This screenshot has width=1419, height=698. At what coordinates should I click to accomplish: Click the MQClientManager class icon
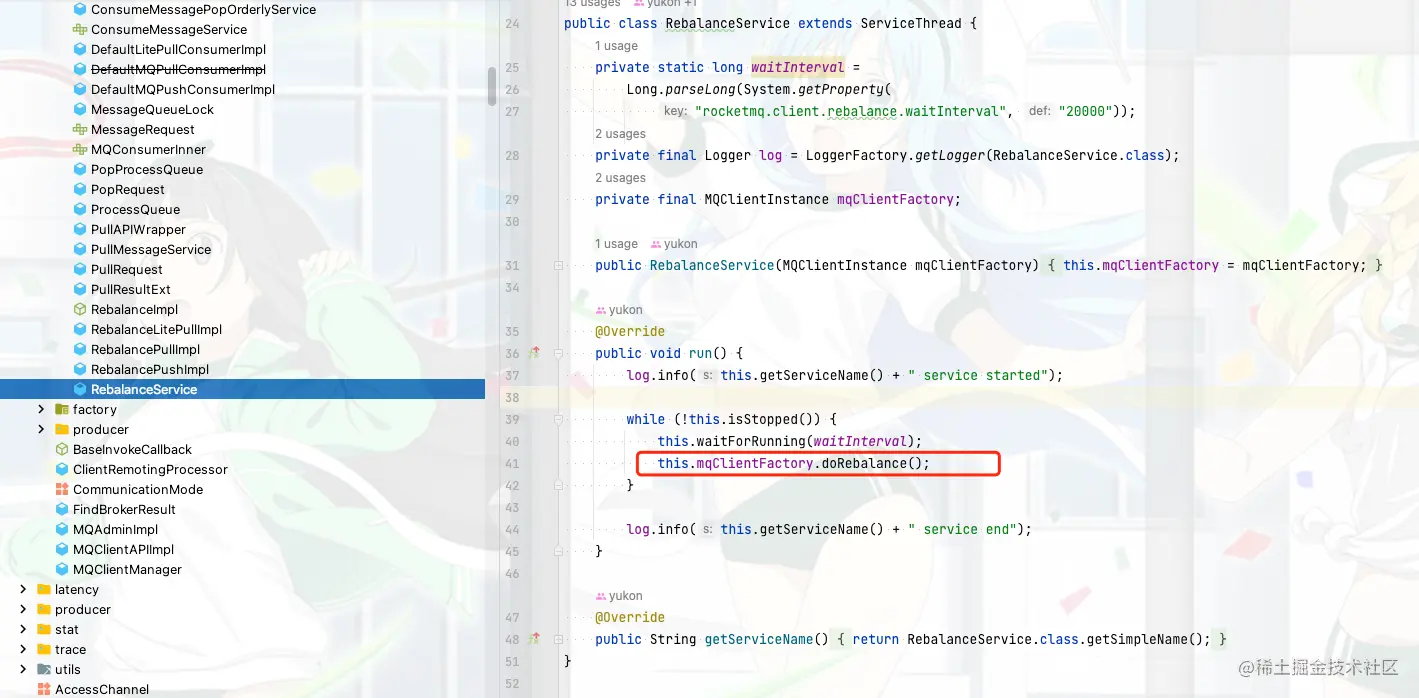[x=62, y=569]
